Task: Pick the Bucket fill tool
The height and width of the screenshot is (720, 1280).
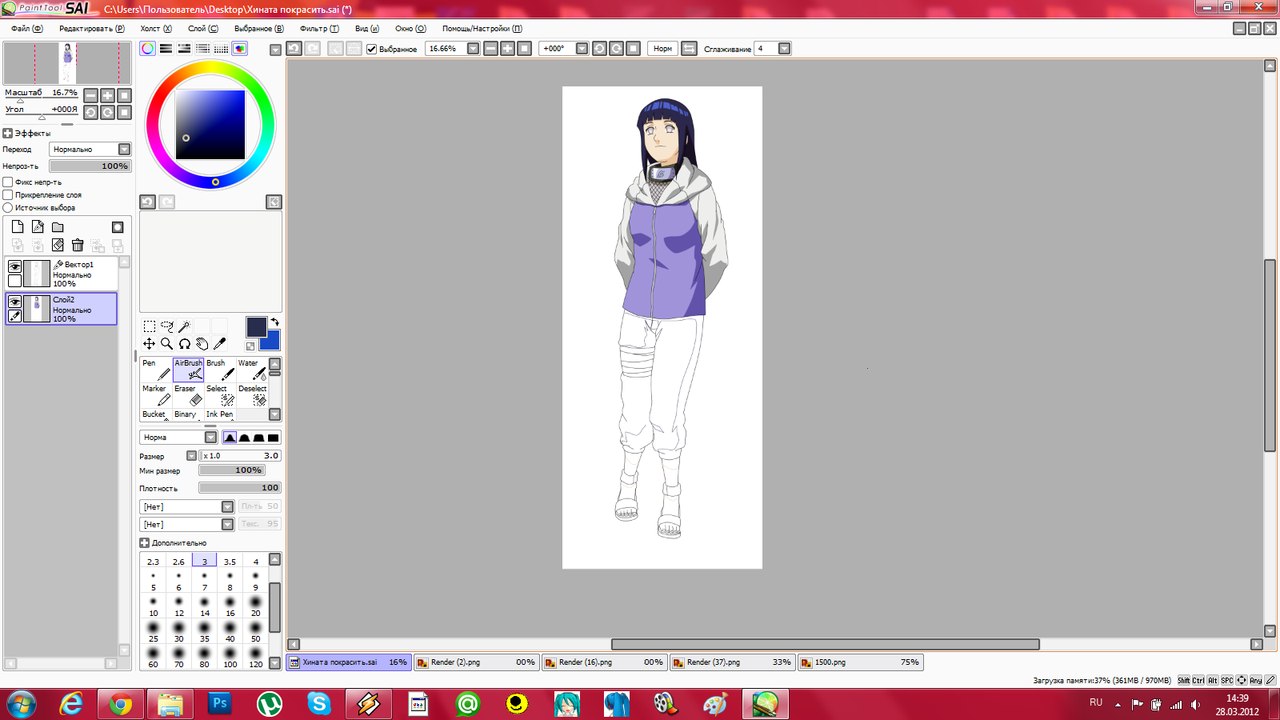Action: (155, 414)
